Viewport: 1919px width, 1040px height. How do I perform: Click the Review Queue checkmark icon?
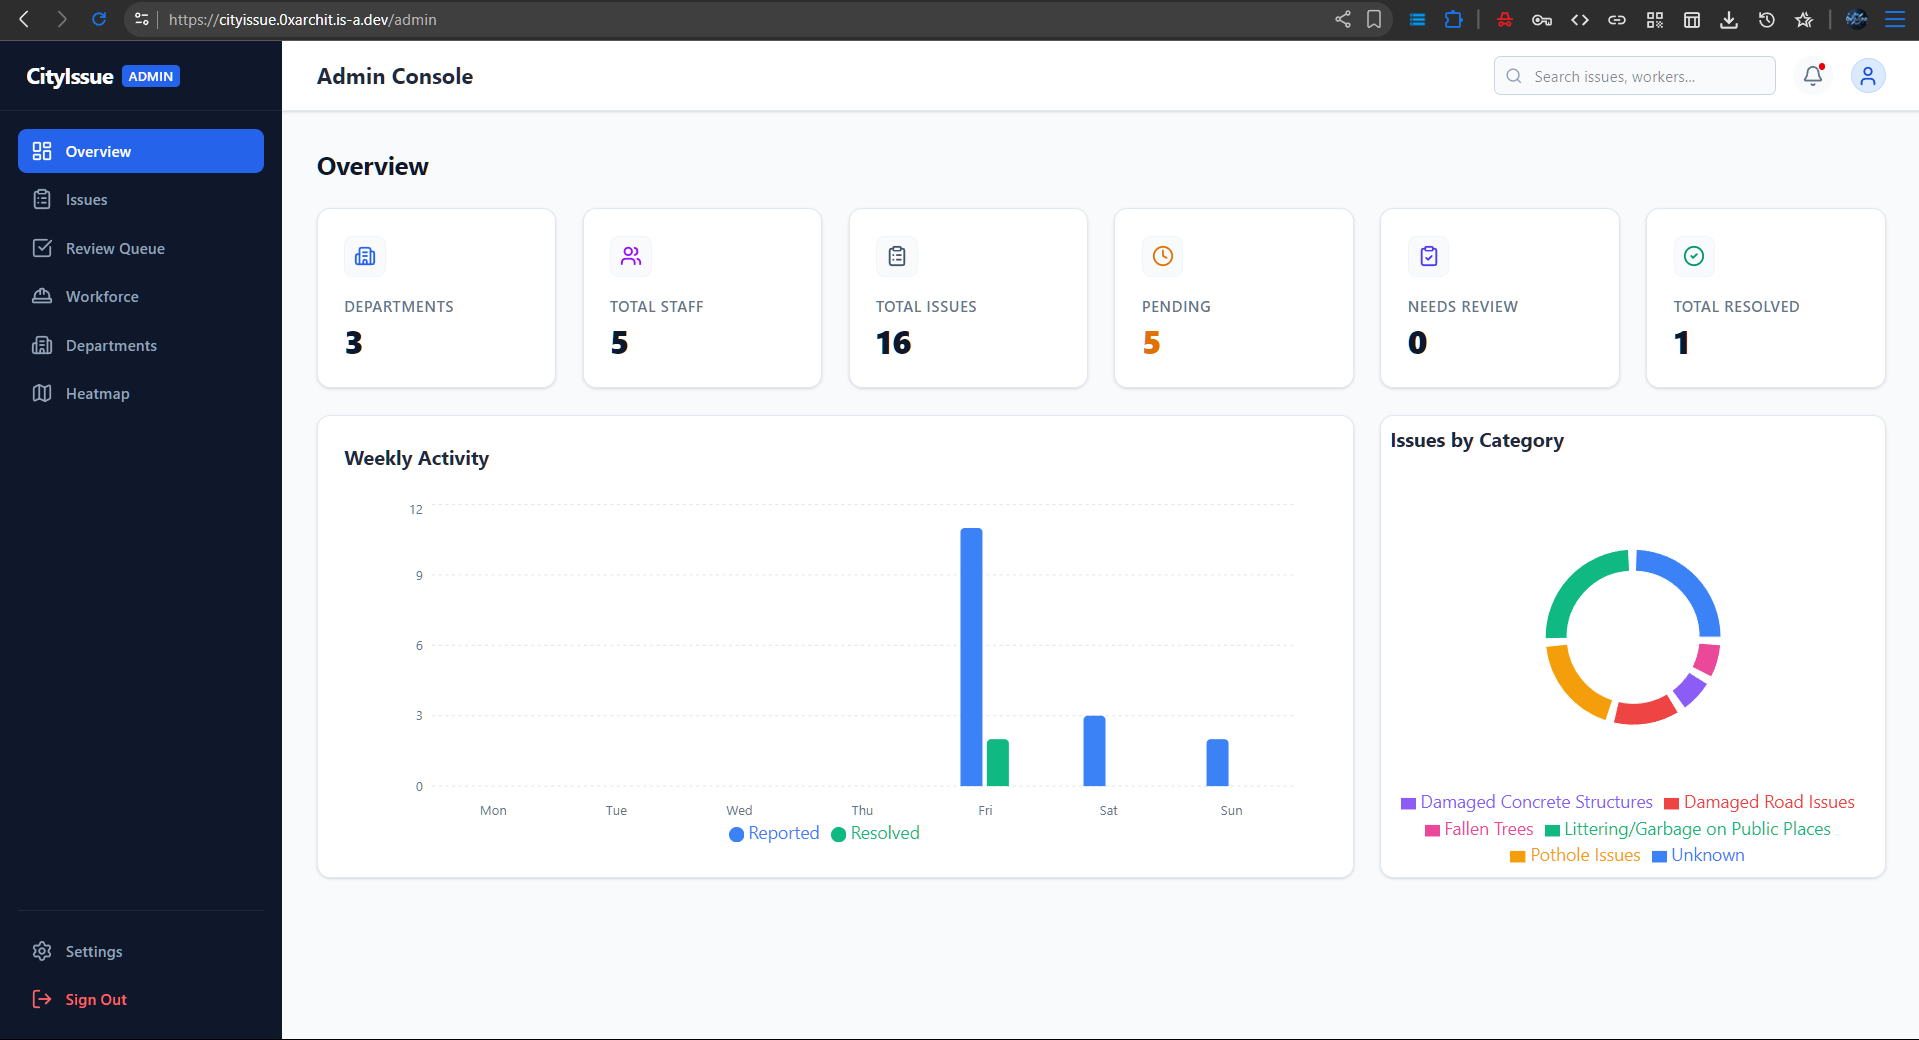click(x=42, y=248)
